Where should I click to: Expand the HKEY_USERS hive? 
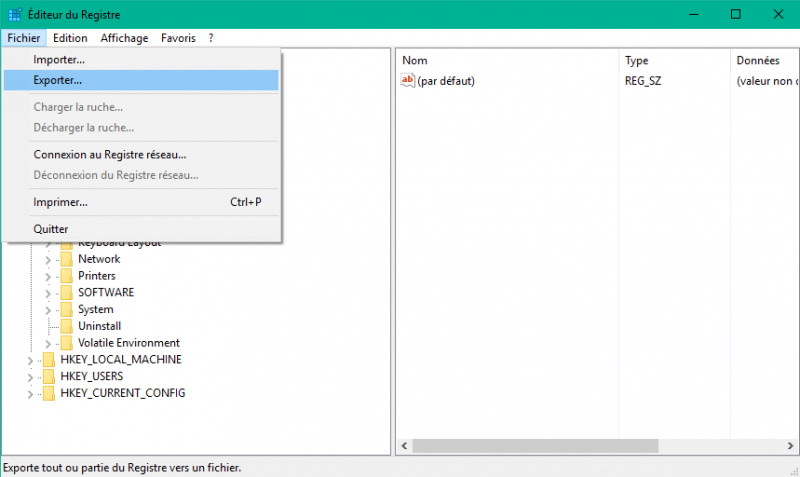pyautogui.click(x=30, y=378)
